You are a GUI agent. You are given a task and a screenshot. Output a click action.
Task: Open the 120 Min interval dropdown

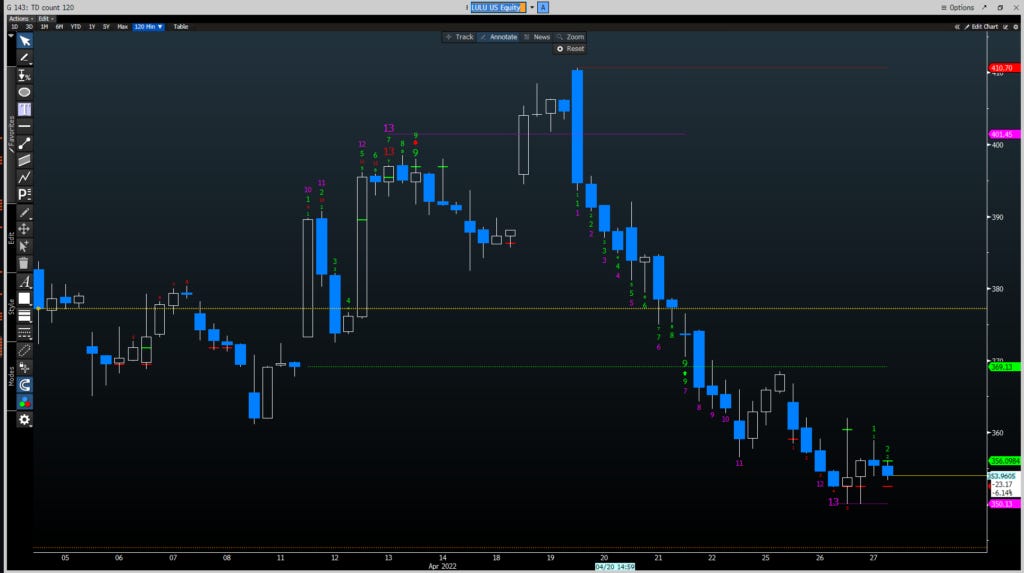pos(148,27)
